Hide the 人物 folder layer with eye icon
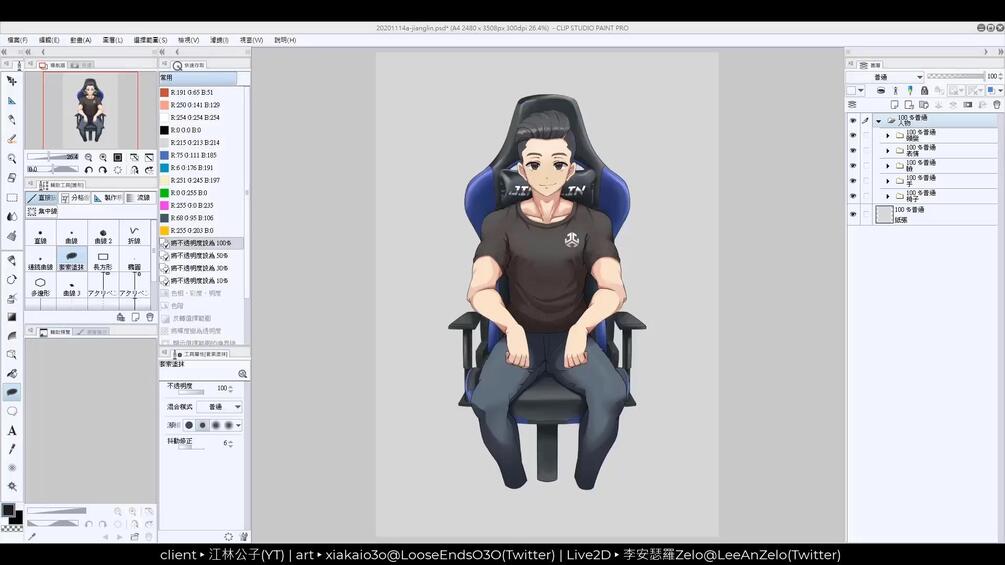 click(853, 120)
